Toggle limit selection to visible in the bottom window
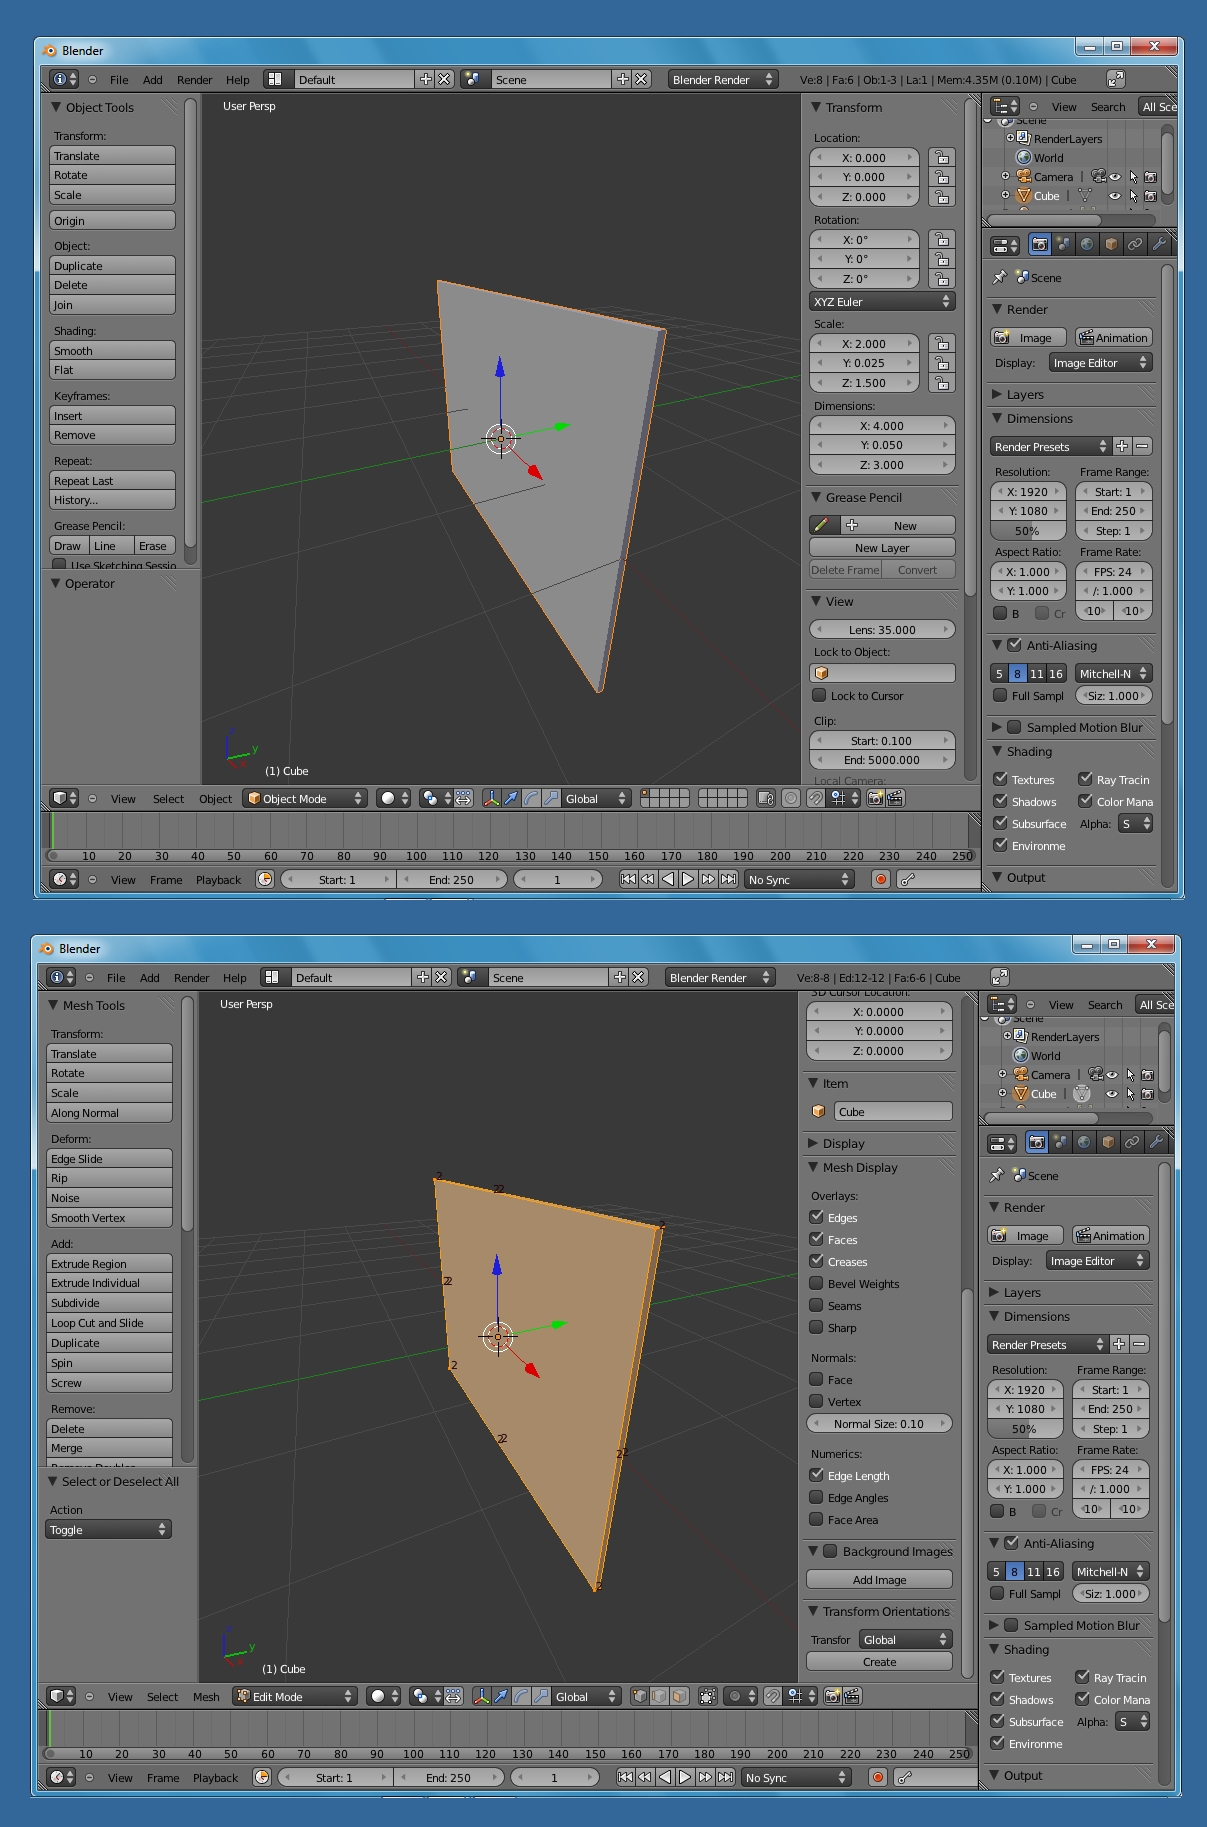This screenshot has width=1207, height=1827. pyautogui.click(x=708, y=1696)
